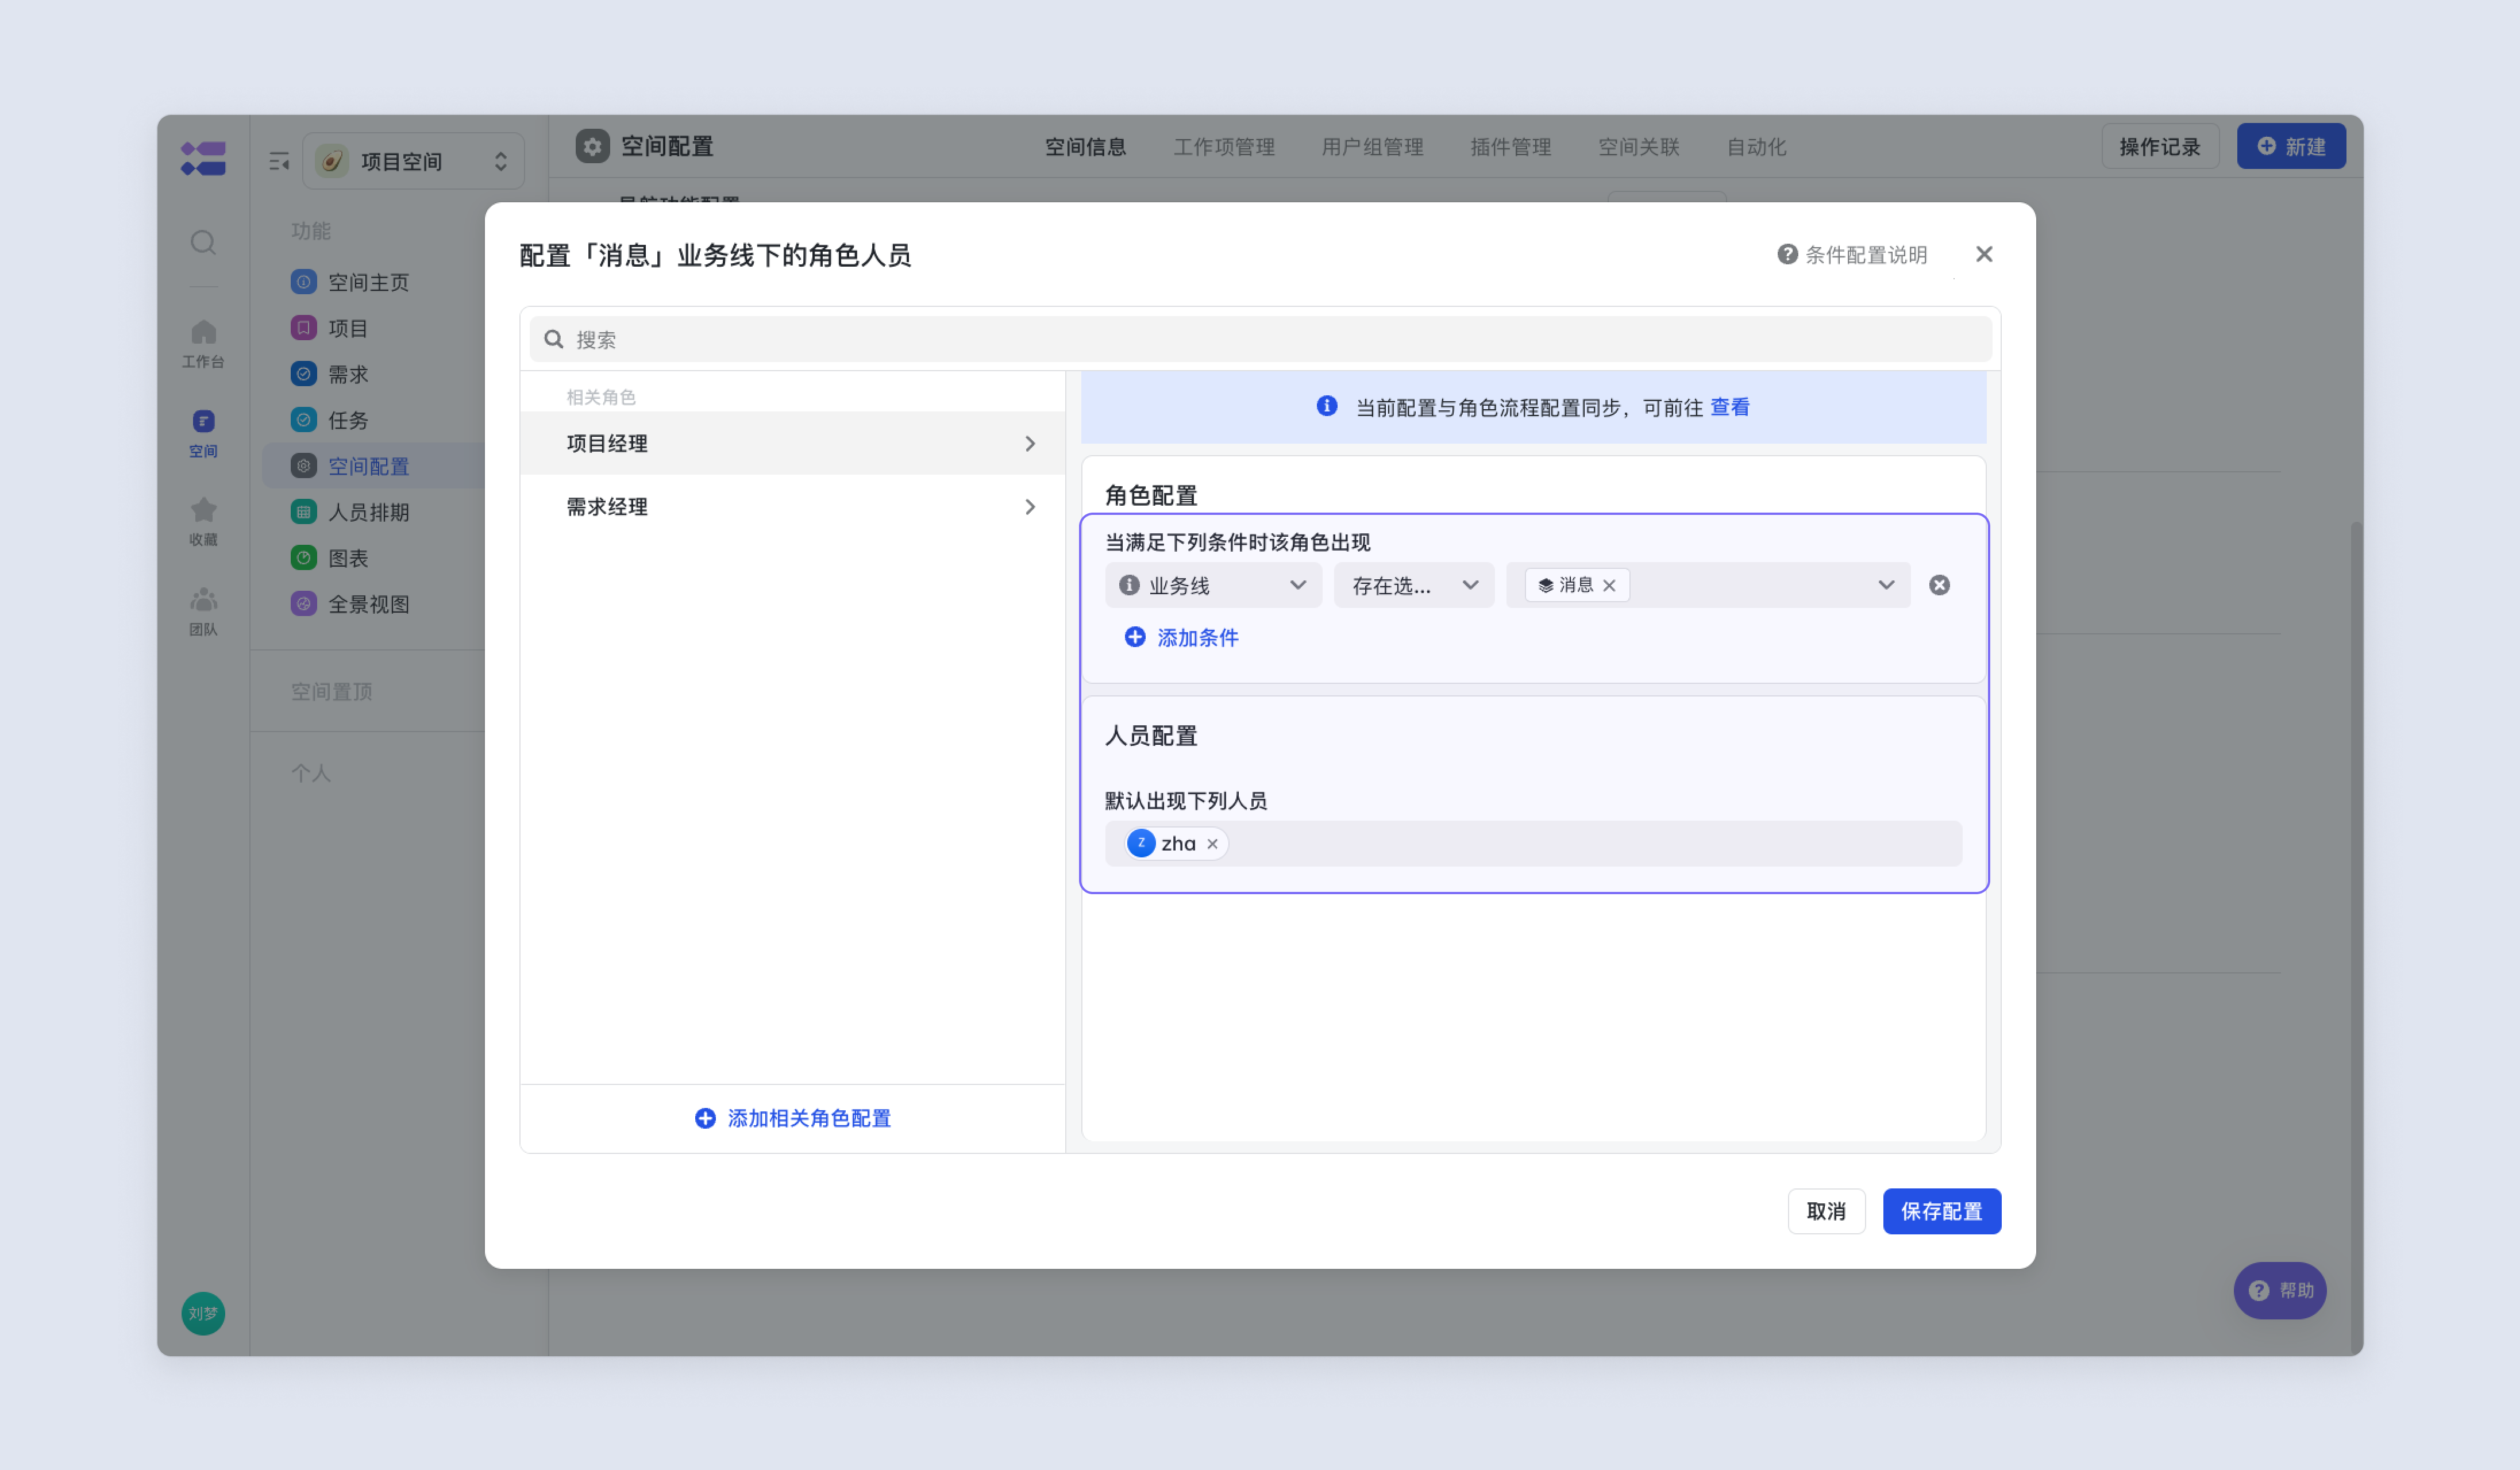Click the 查看 link in notice
The width and height of the screenshot is (2520, 1470).
1730,407
